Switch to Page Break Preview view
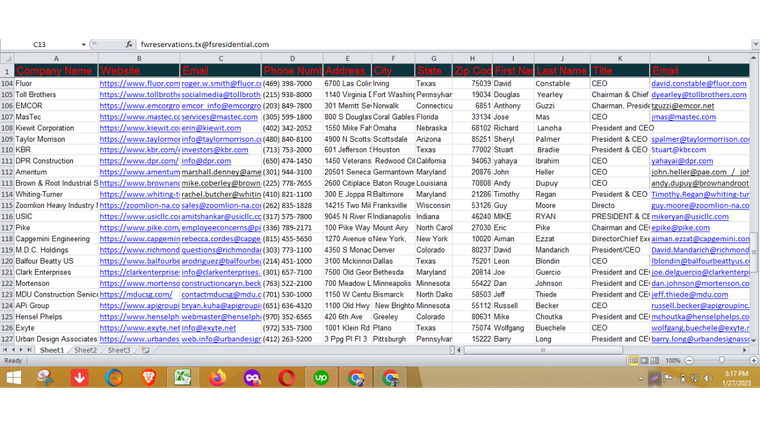Screen dimensions: 760x427 click(x=655, y=360)
